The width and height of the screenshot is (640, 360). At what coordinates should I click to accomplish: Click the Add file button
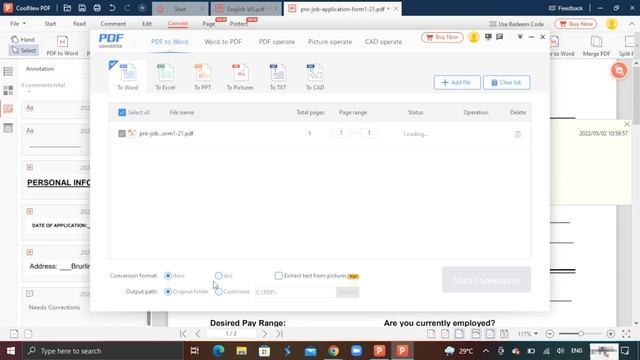click(x=457, y=82)
